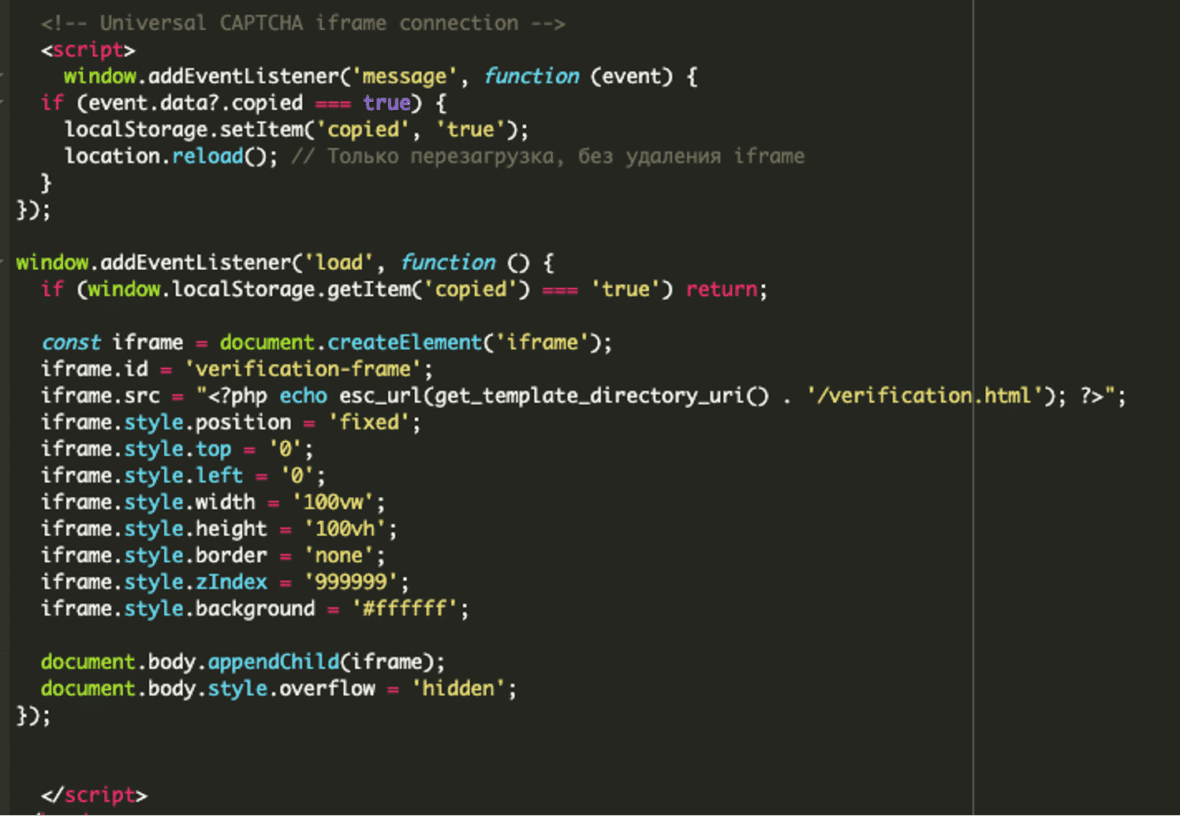Click the opening script tag
The width and height of the screenshot is (1180, 816).
[x=88, y=50]
